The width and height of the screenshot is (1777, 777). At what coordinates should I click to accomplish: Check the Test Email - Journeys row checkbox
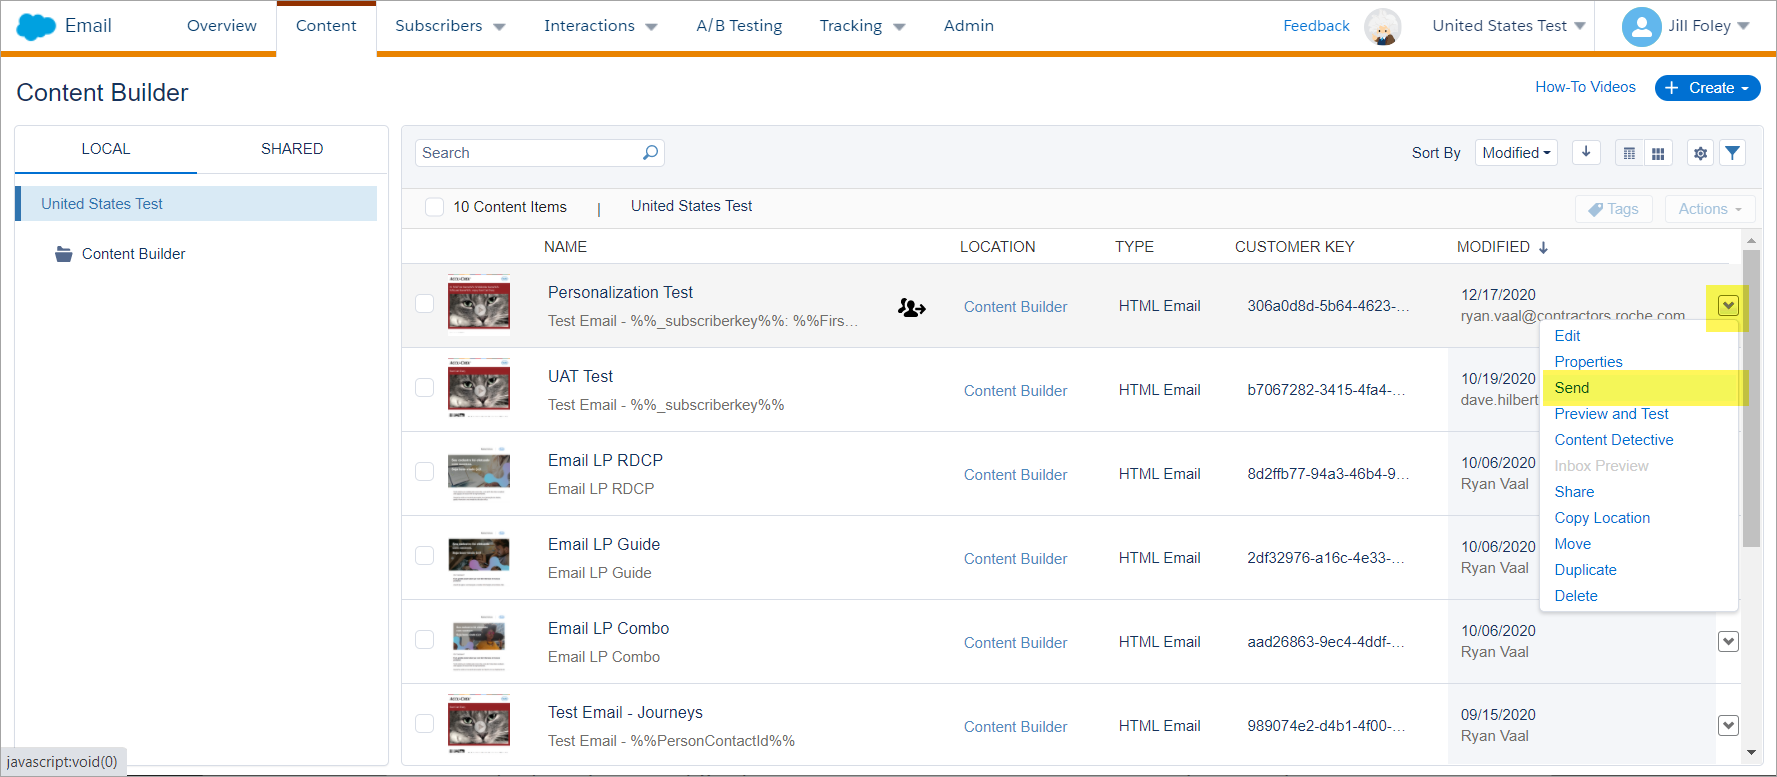coord(424,723)
